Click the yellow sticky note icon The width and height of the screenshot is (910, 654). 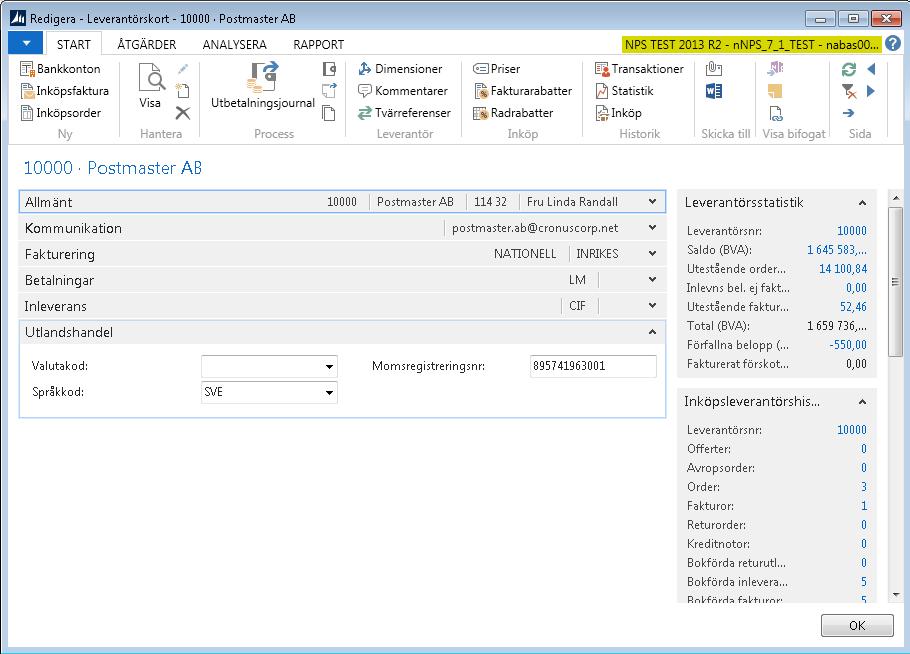point(775,91)
